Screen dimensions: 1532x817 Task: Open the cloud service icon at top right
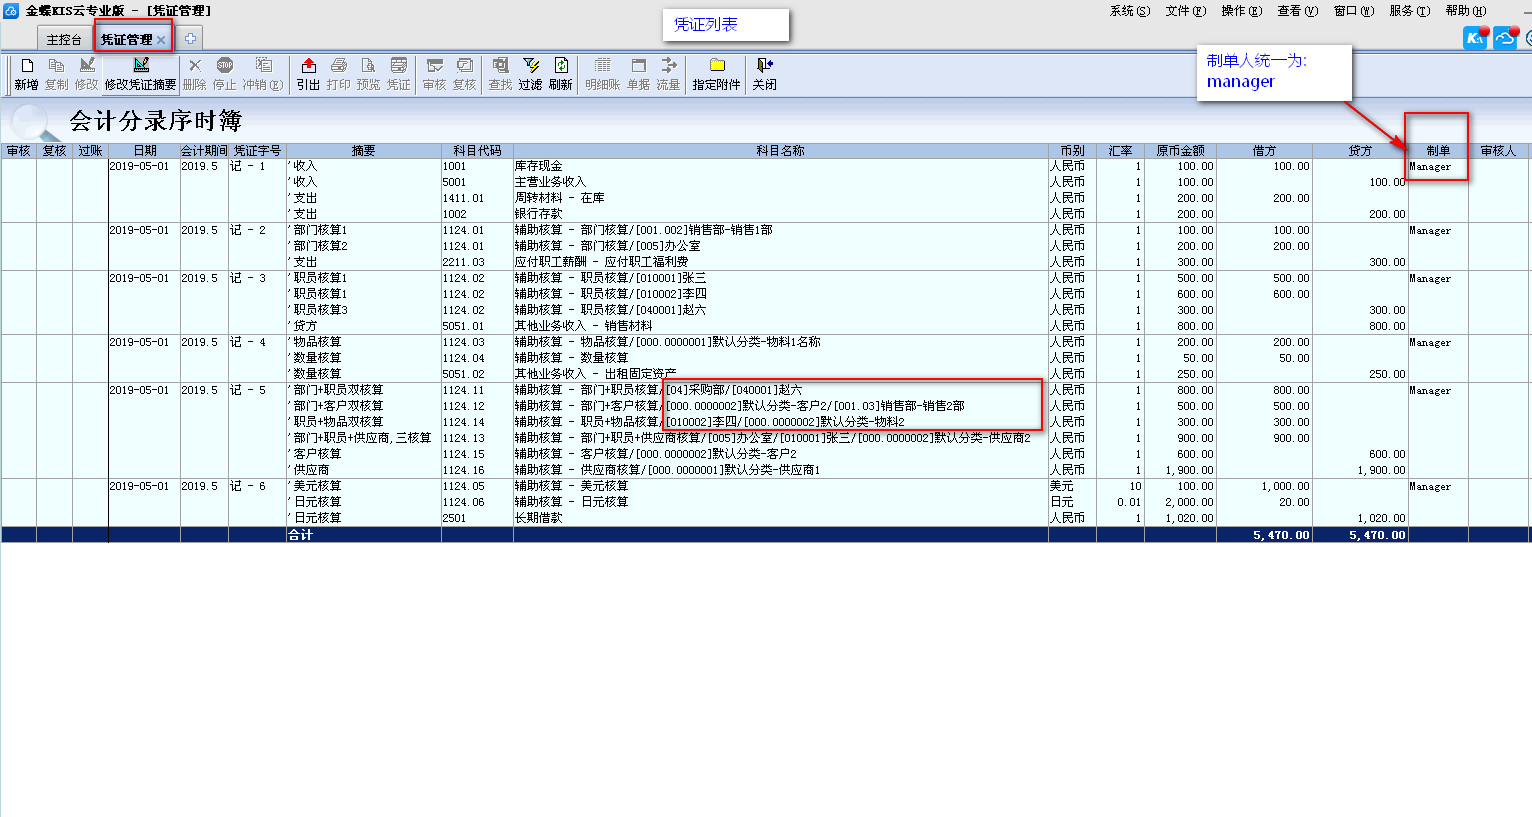click(1506, 38)
